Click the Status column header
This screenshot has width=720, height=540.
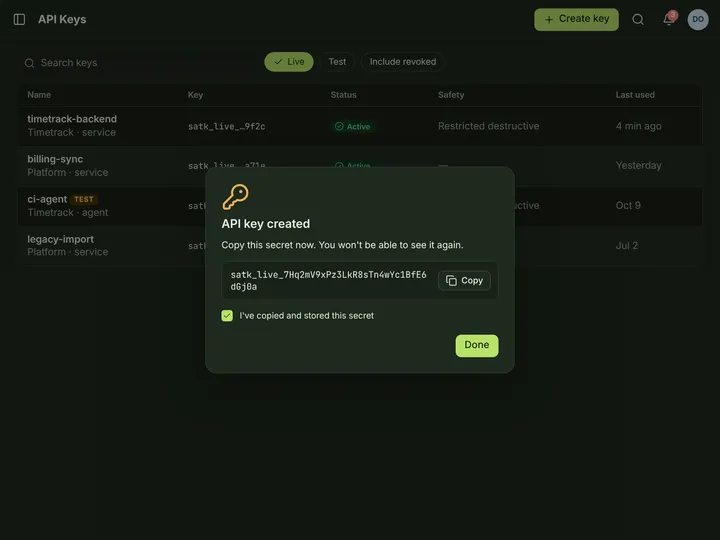[343, 95]
